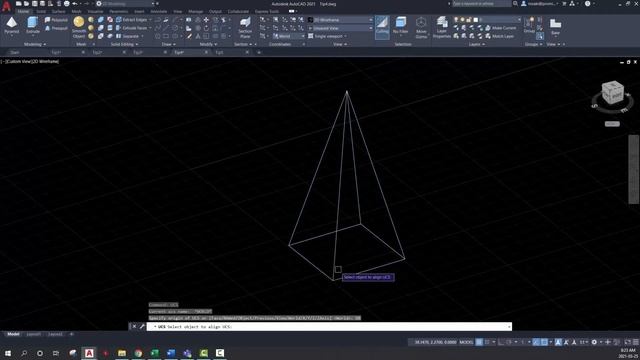This screenshot has width=640, height=360.
Task: Click the Separate solid editing button
Action: (x=128, y=36)
